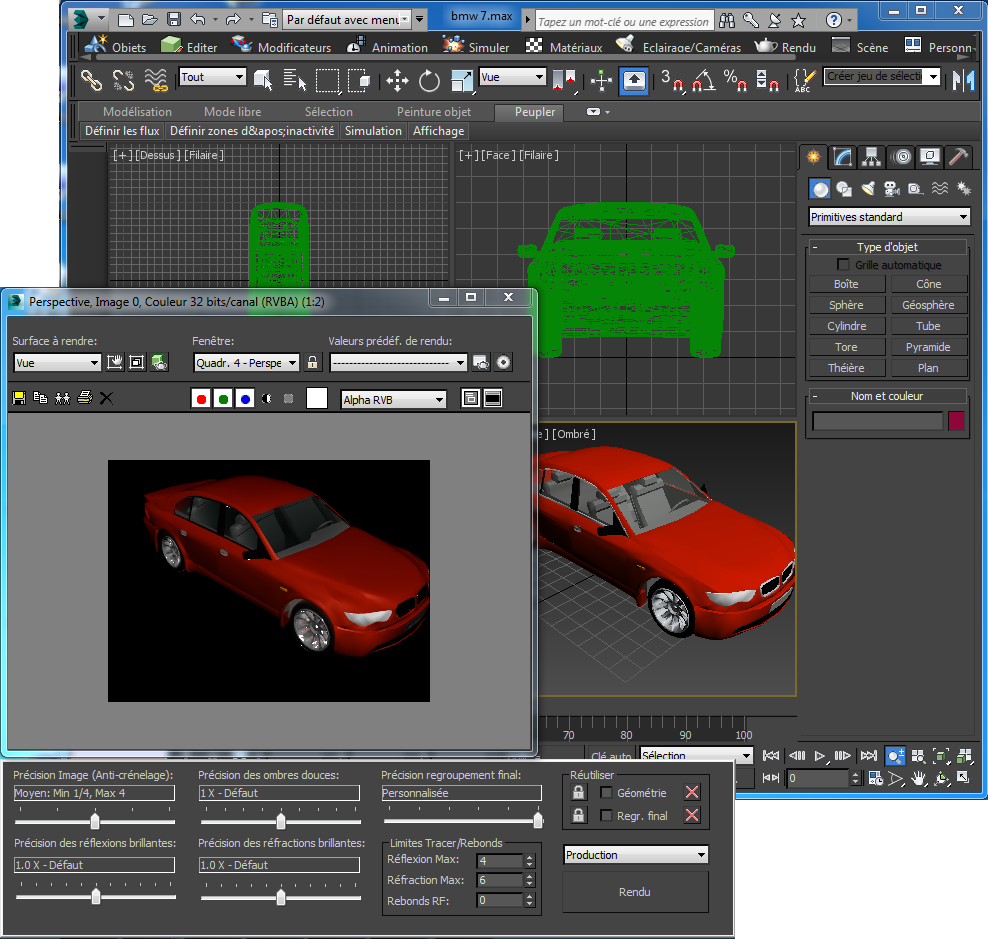This screenshot has height=939, width=988.
Task: Create a Sphère primitive
Action: pyautogui.click(x=846, y=305)
